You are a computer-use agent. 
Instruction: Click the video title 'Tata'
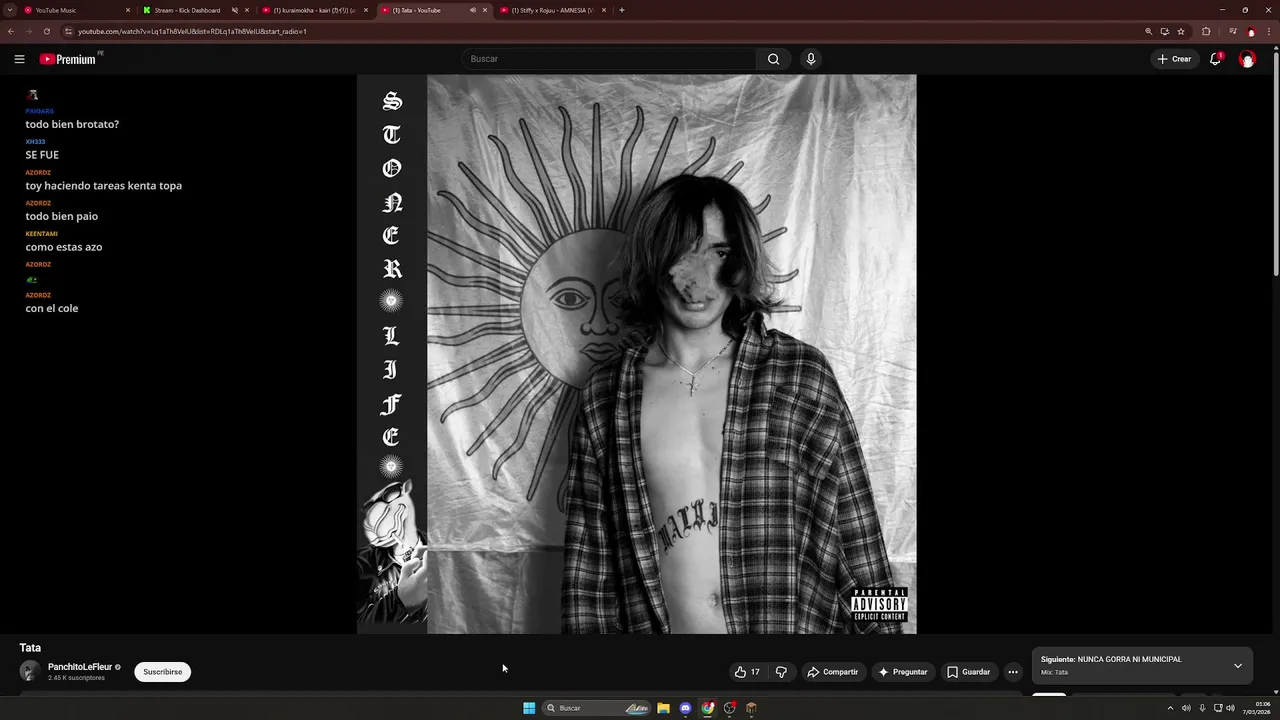(x=30, y=648)
